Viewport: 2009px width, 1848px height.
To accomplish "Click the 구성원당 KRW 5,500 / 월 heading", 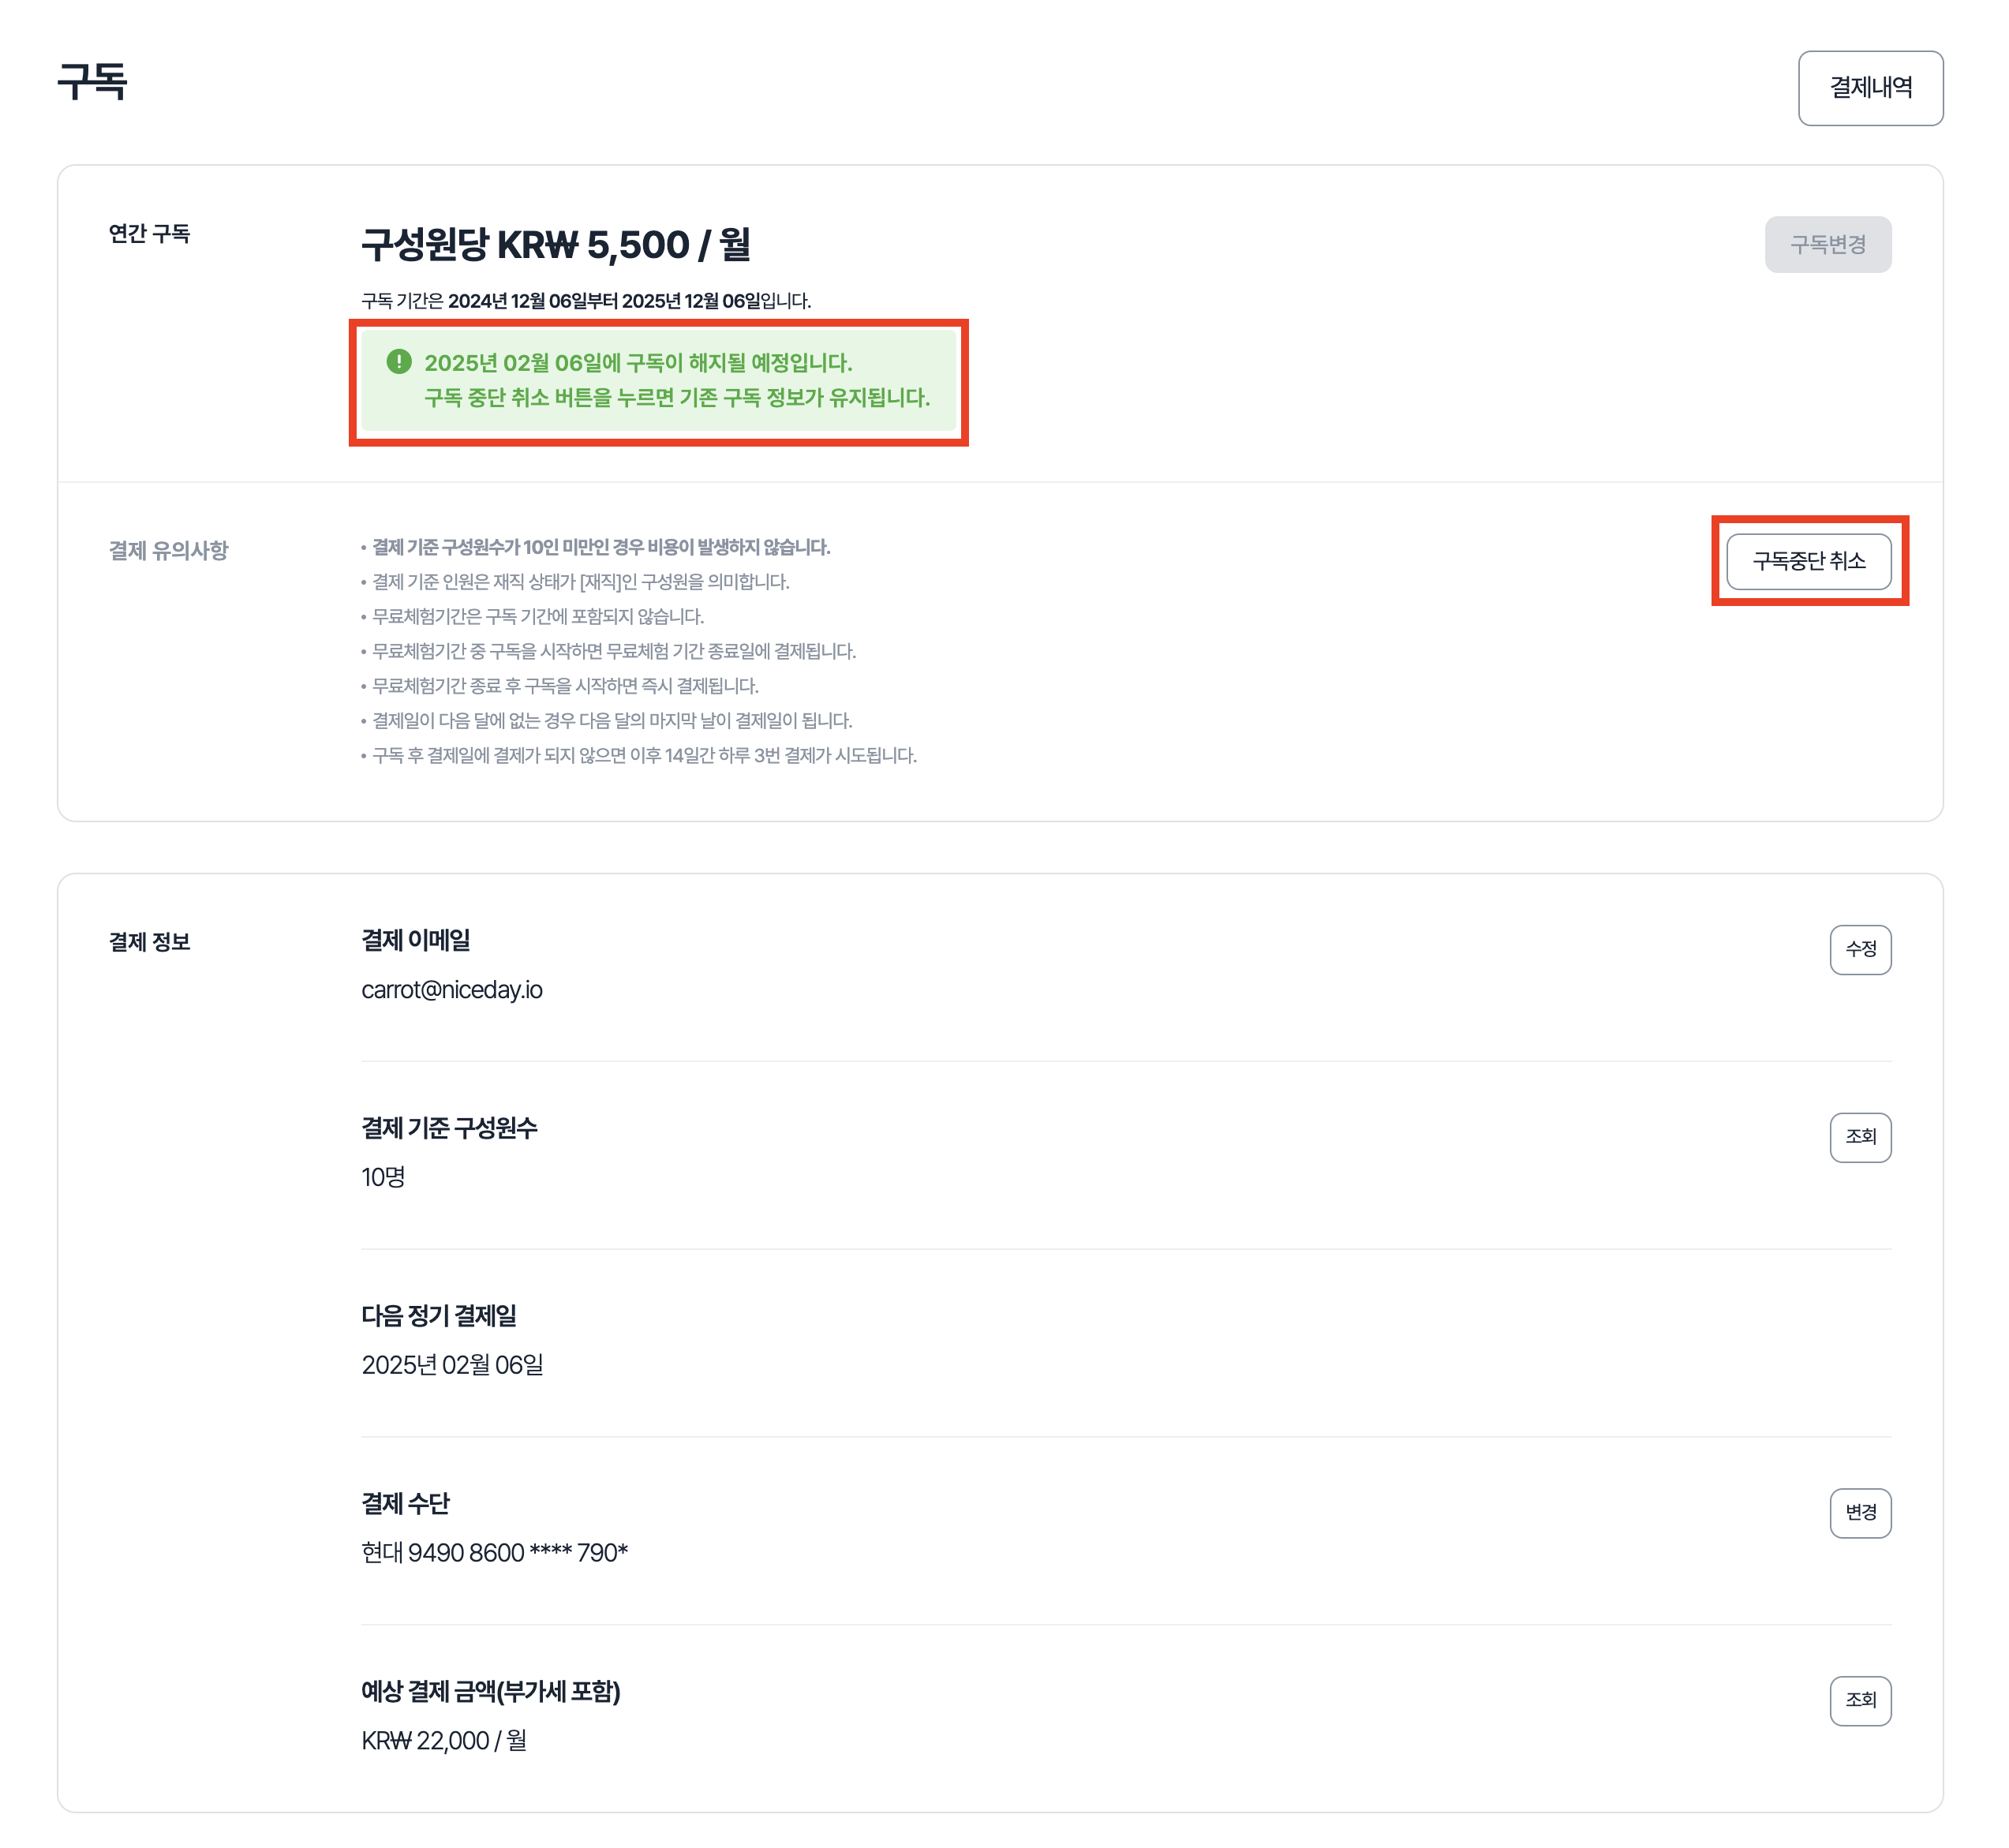I will (x=555, y=244).
